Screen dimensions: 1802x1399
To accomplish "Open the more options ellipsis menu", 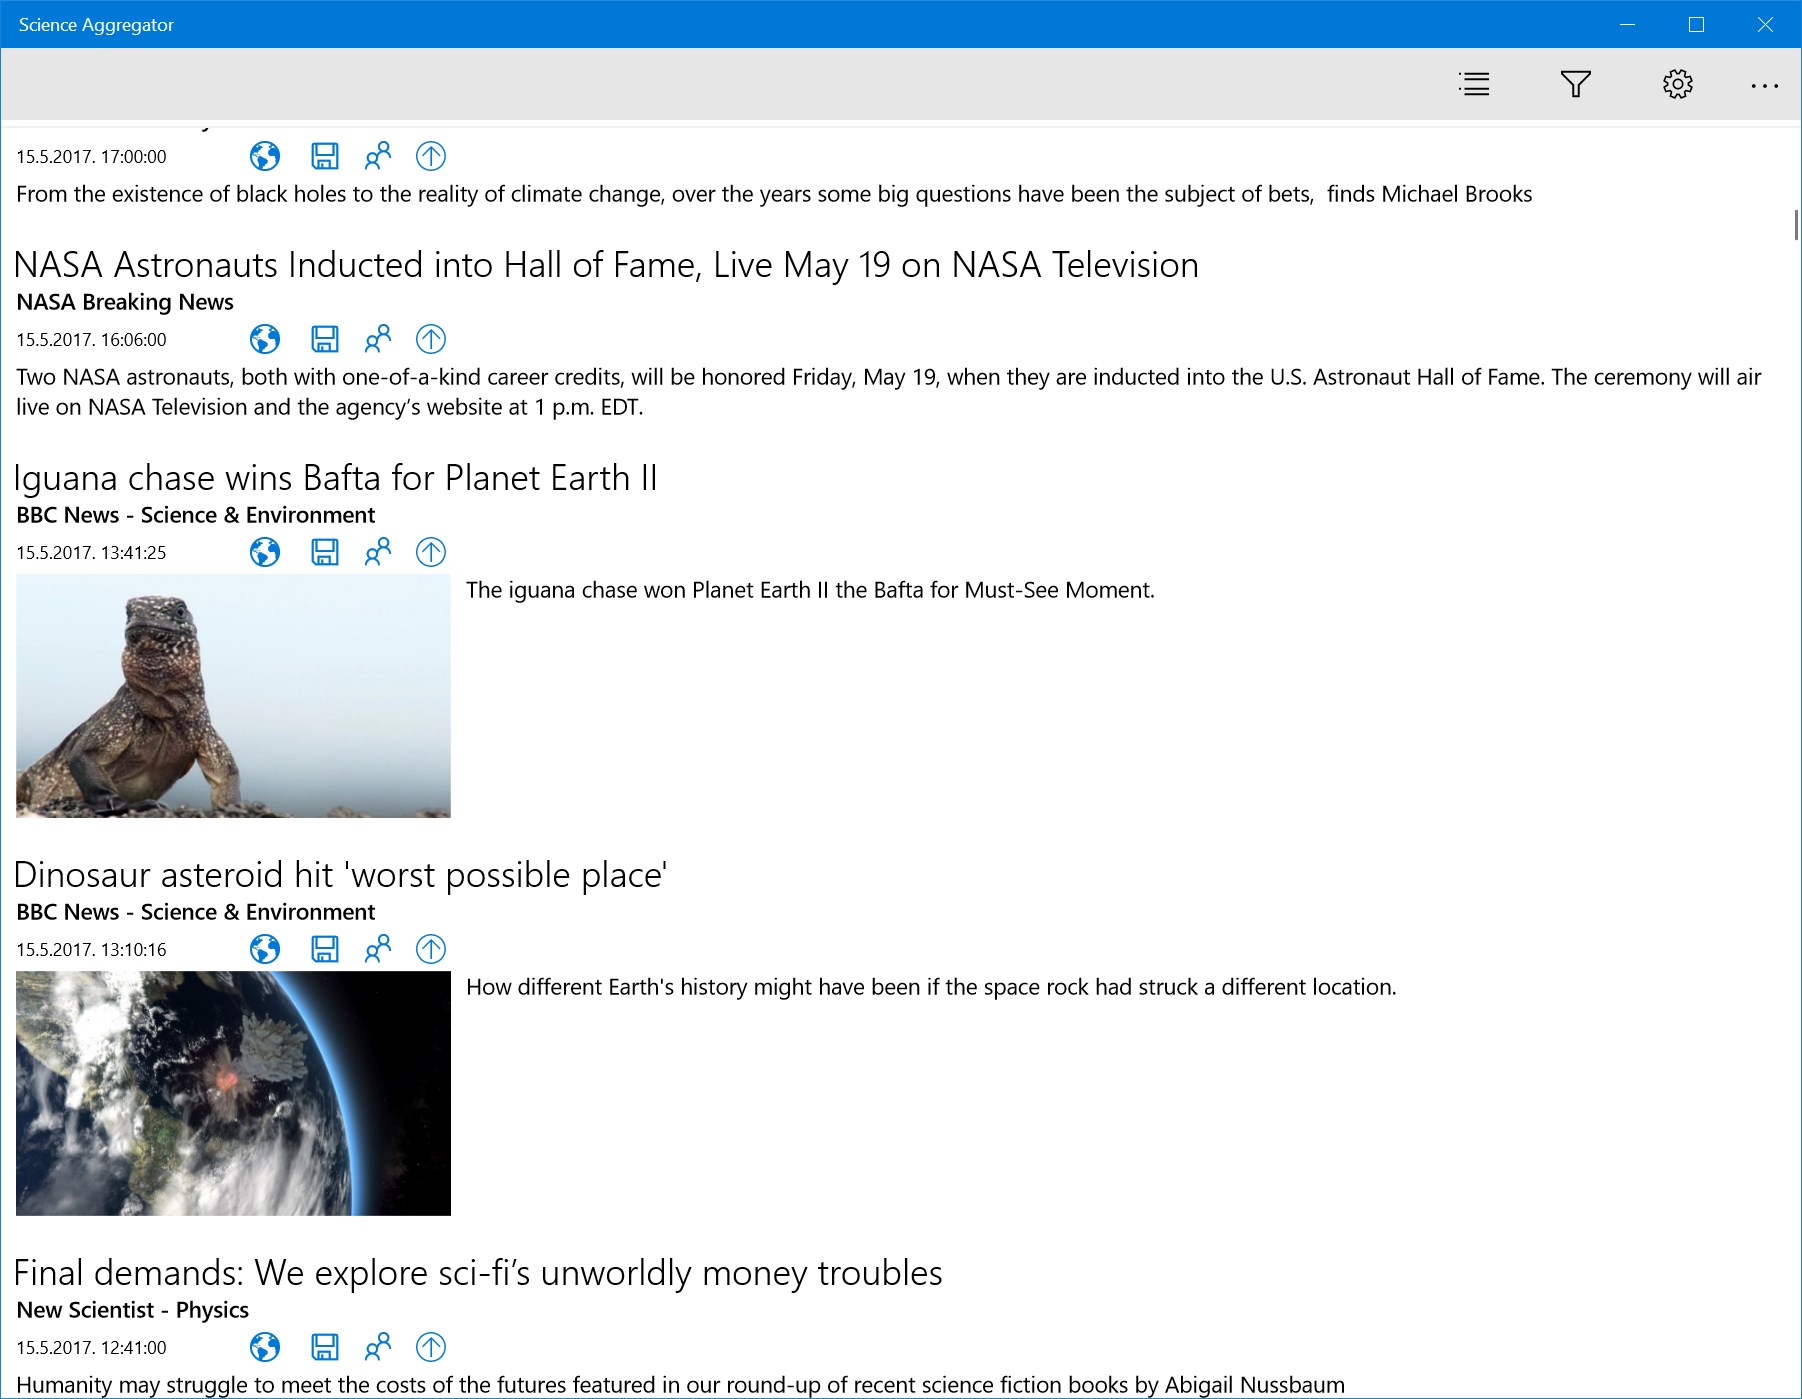I will tap(1765, 86).
